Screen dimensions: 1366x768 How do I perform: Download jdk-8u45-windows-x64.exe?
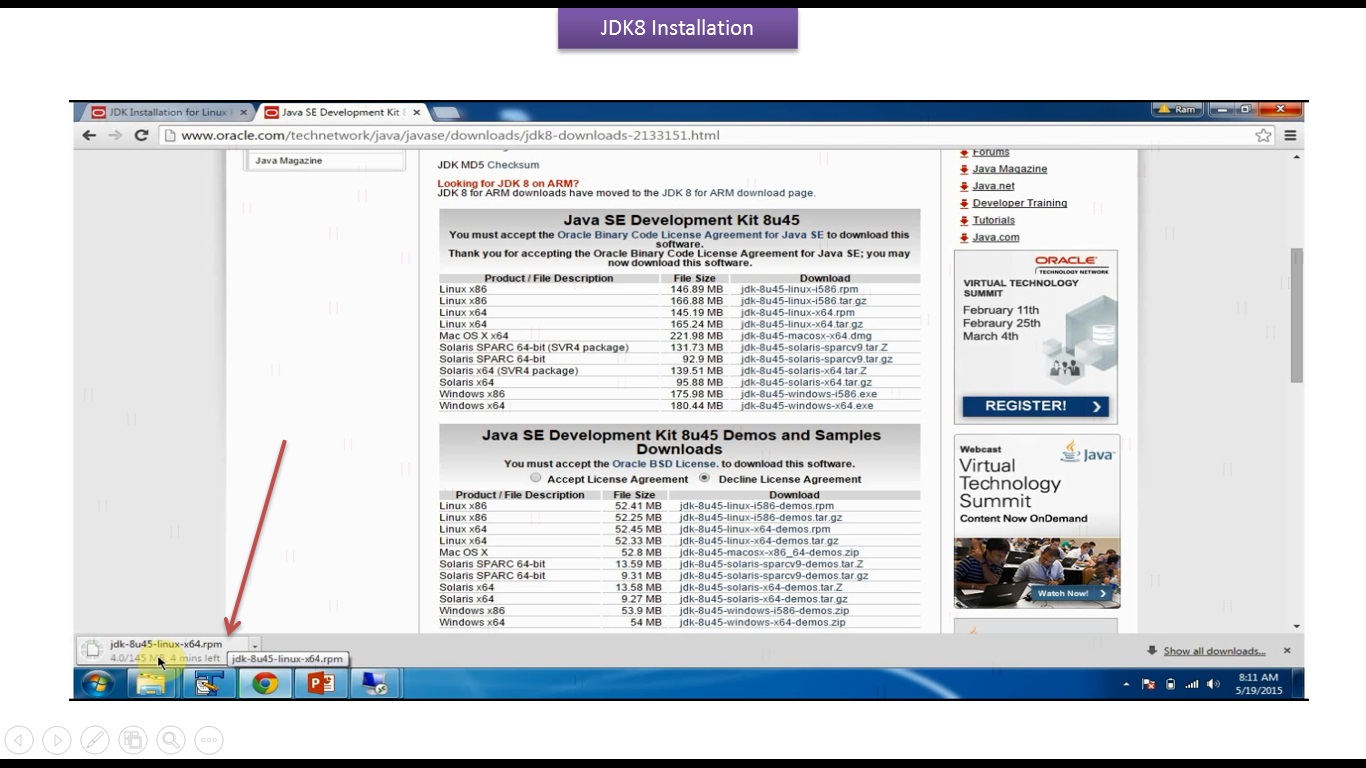coord(807,406)
